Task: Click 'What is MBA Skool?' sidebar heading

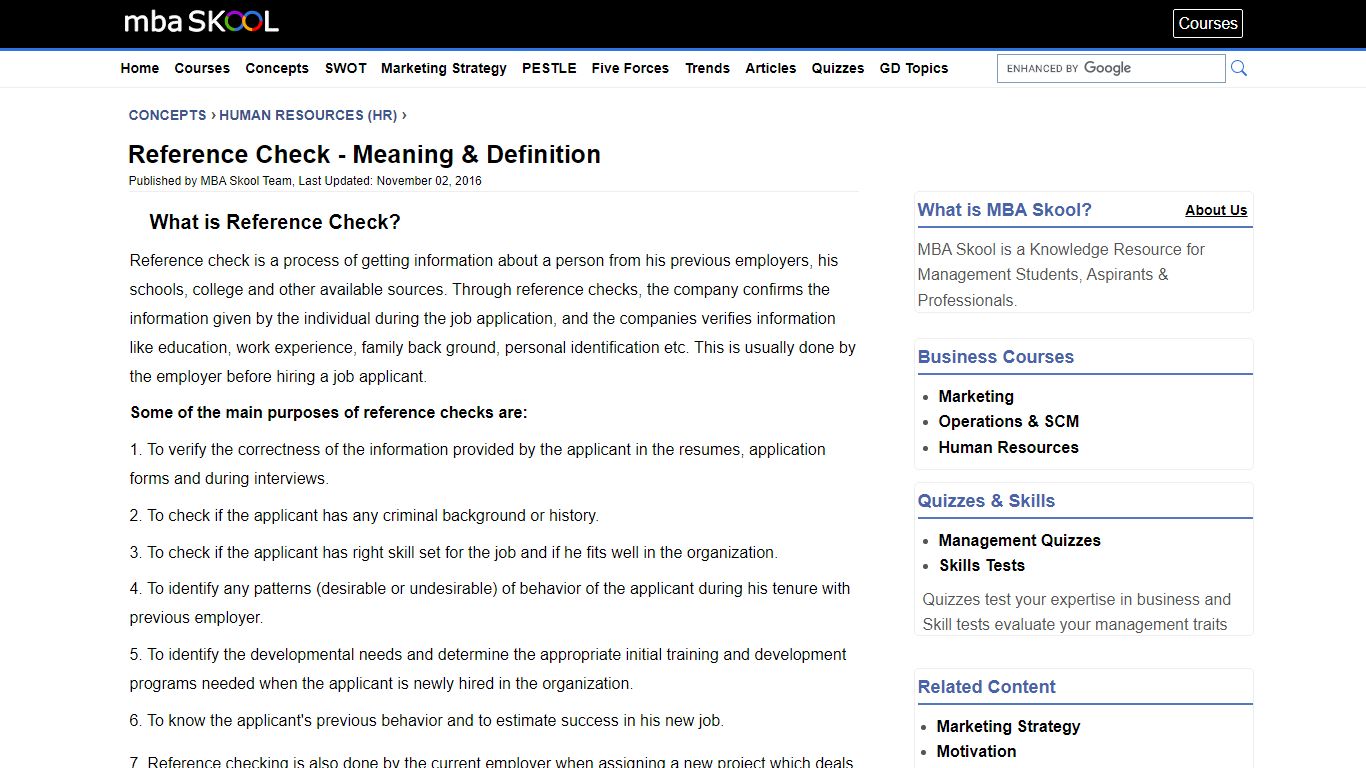Action: click(x=1005, y=210)
